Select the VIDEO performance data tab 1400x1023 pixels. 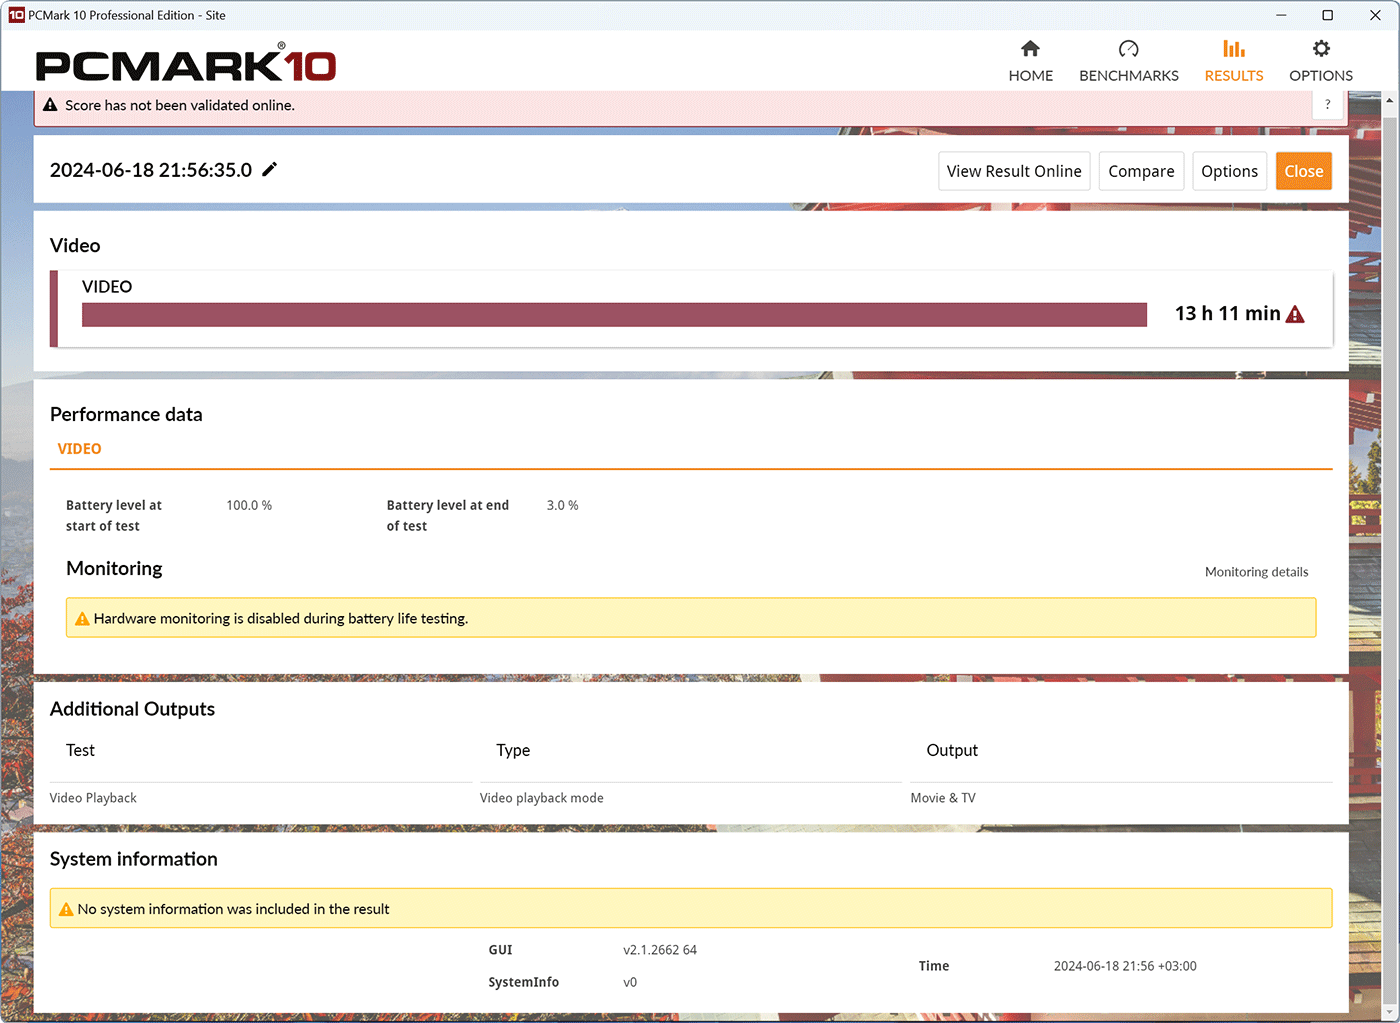coord(79,449)
